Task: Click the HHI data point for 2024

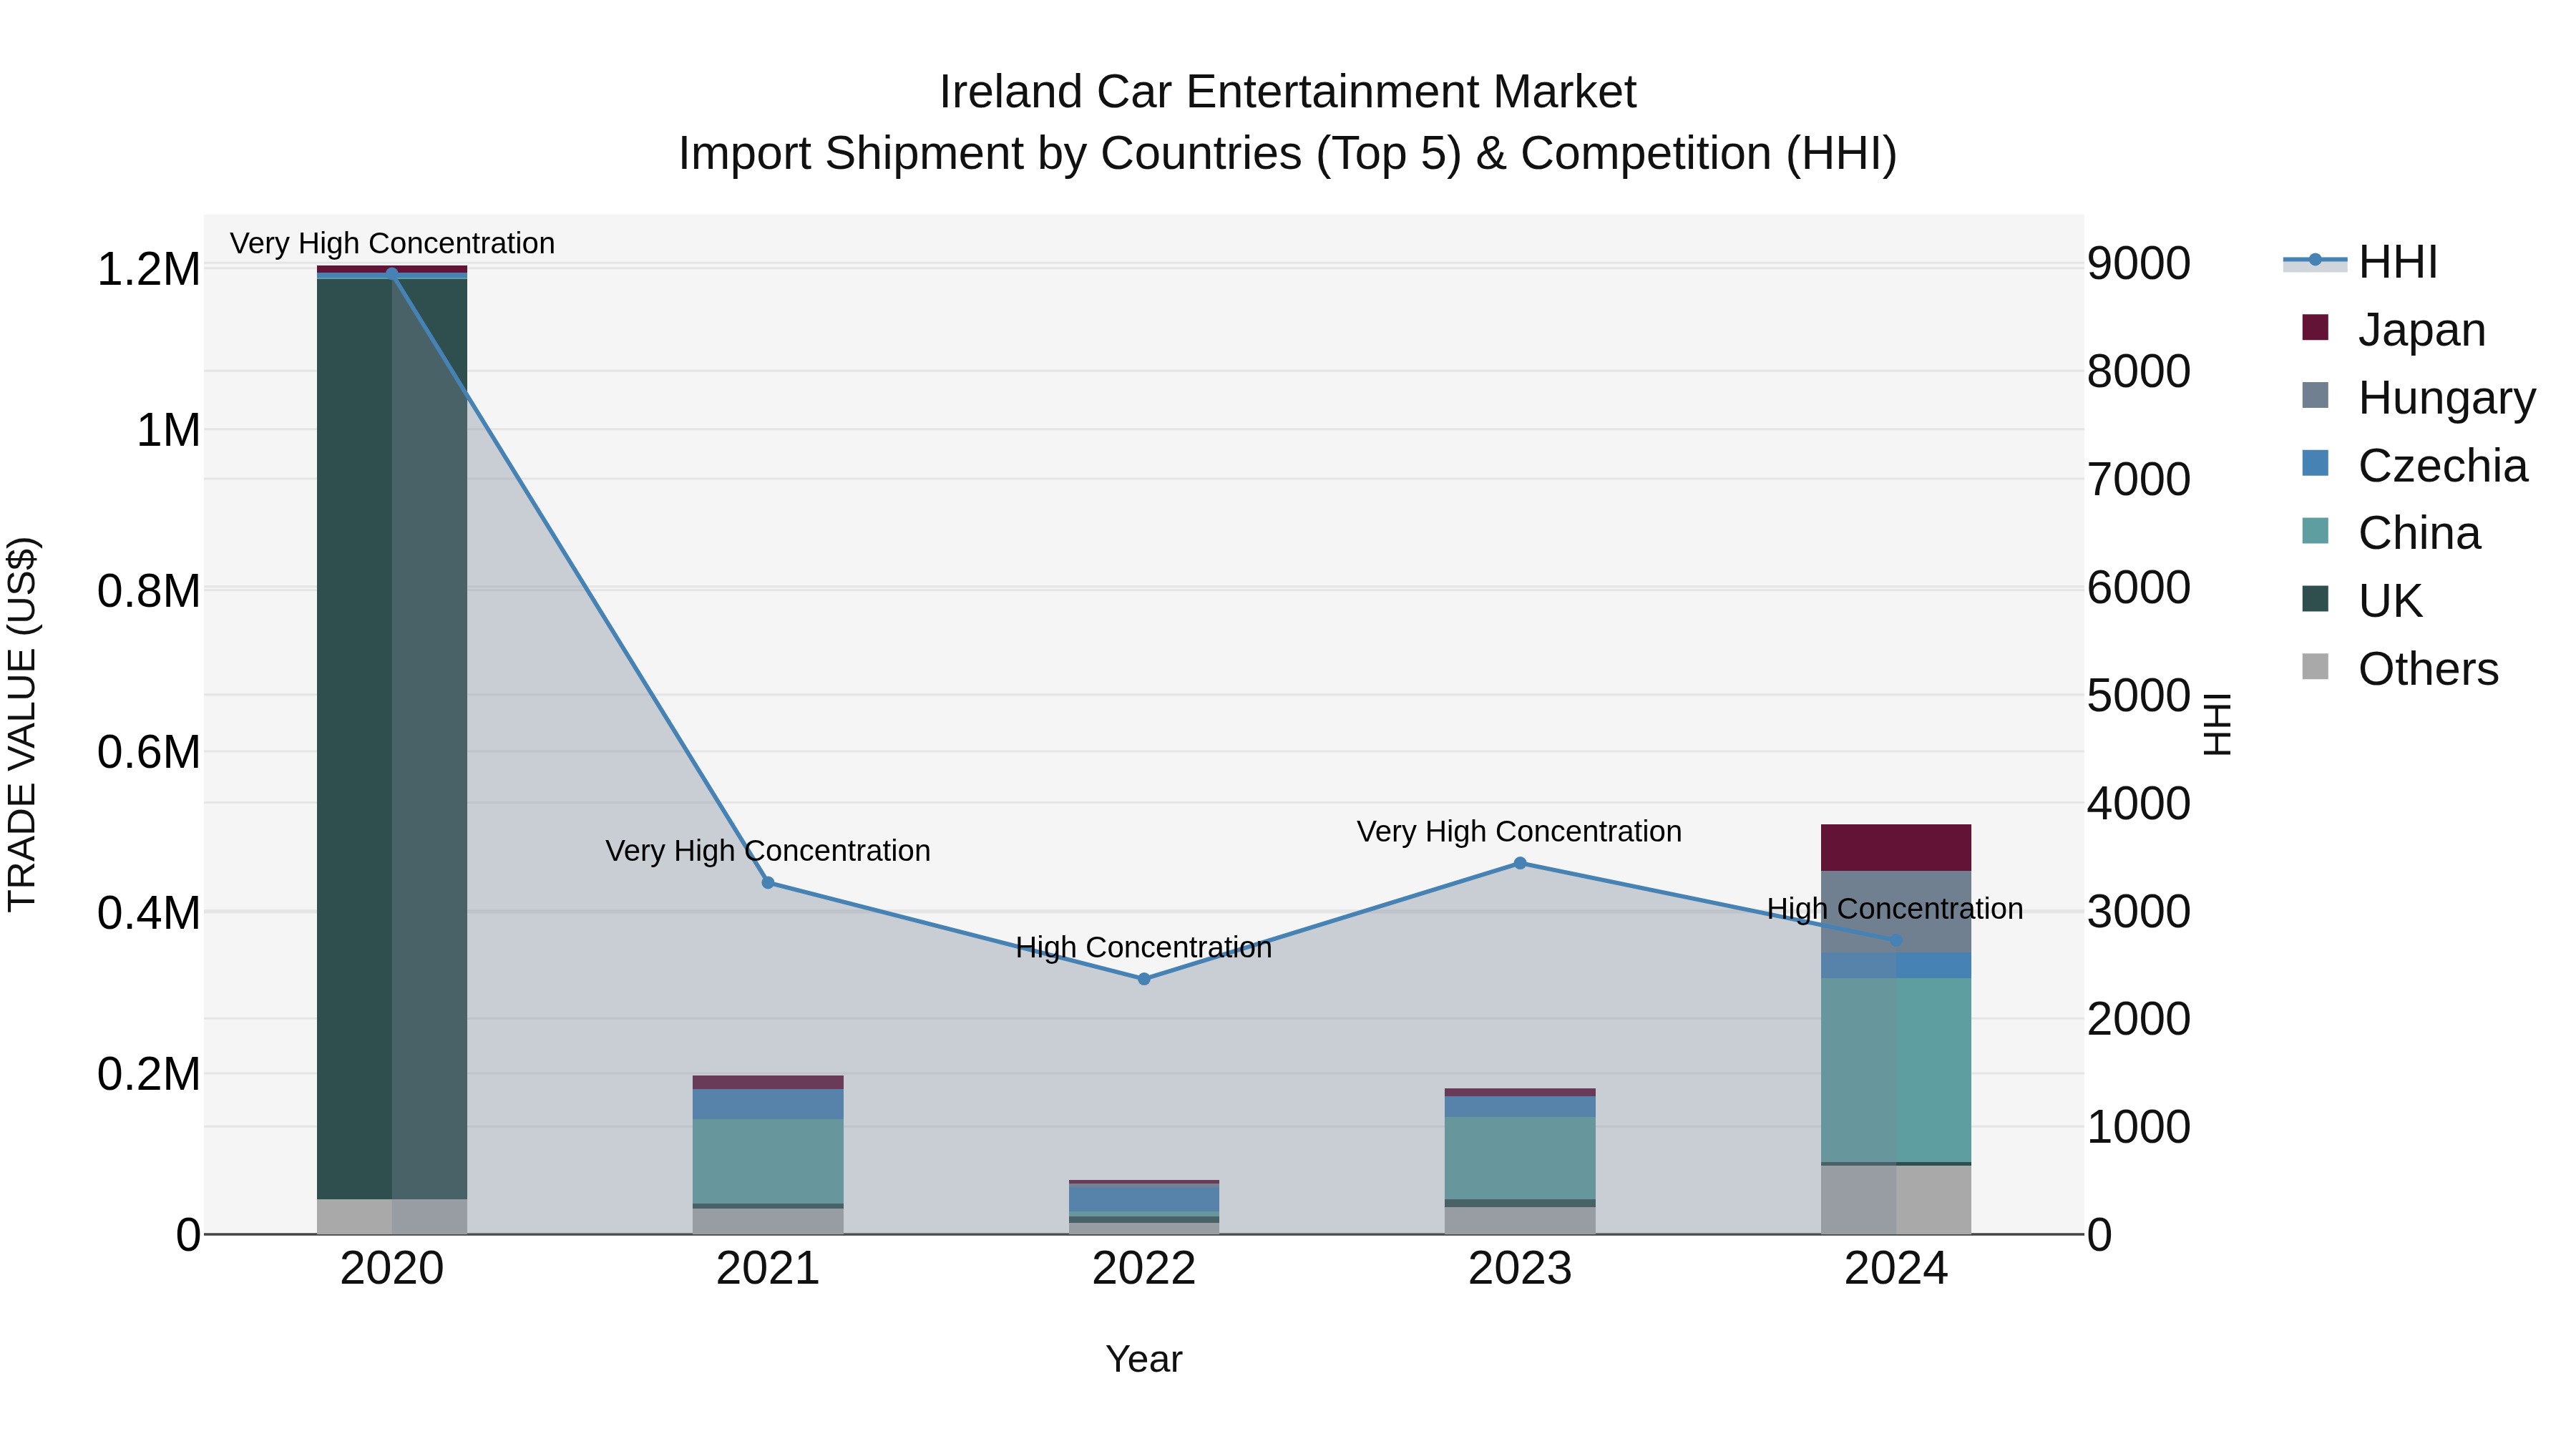Action: point(1896,941)
